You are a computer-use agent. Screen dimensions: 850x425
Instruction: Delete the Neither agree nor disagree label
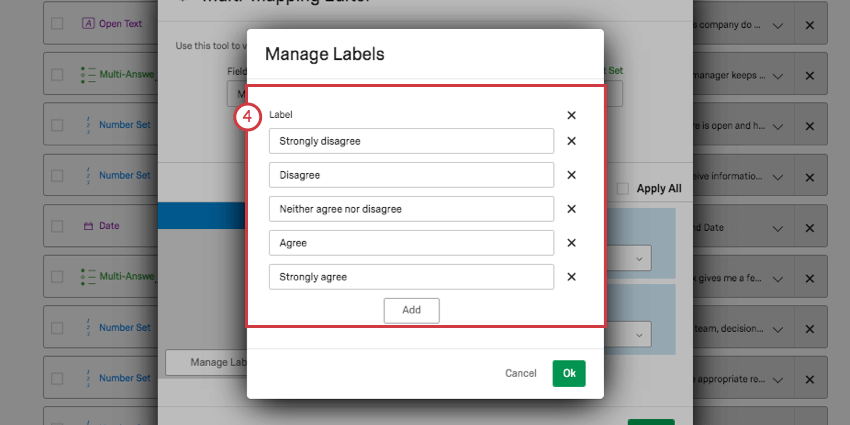(x=571, y=209)
